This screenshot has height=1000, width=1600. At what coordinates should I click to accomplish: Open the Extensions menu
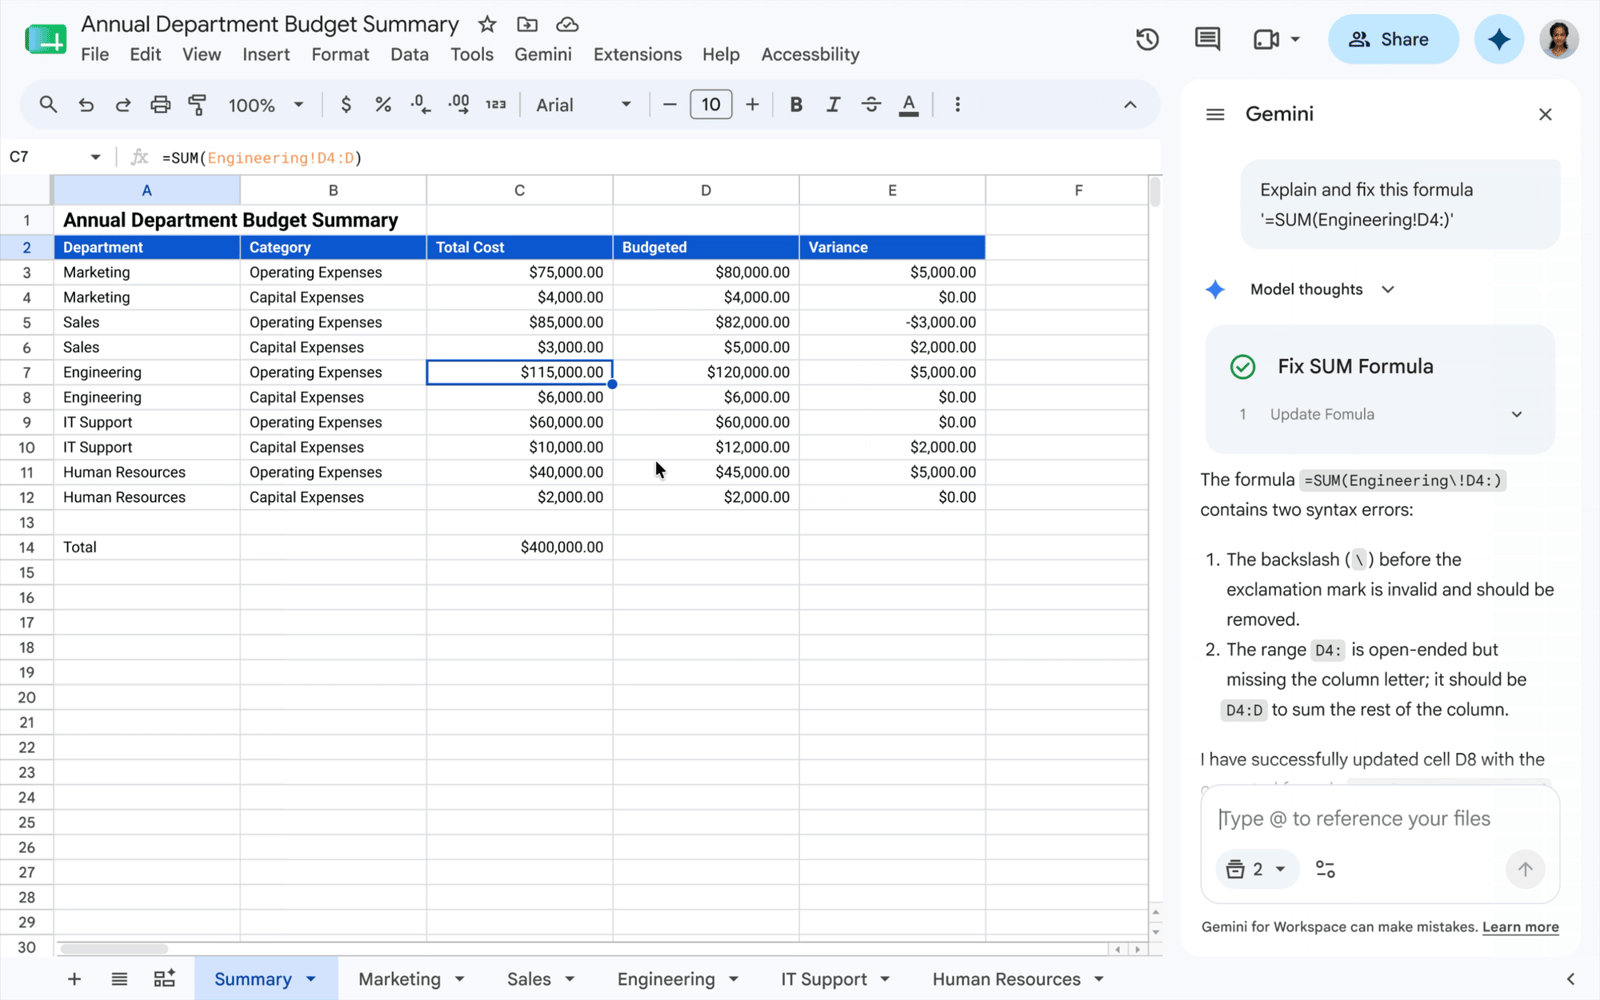click(637, 54)
